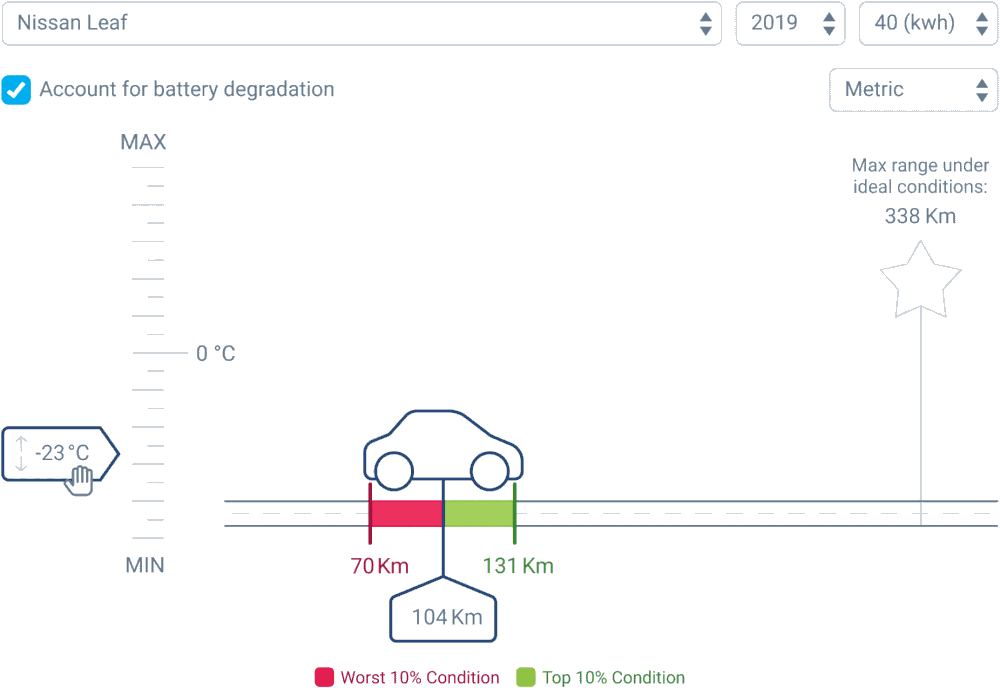The width and height of the screenshot is (1000, 688).
Task: Click the checkmark in the blue checkbox
Action: pos(16,90)
